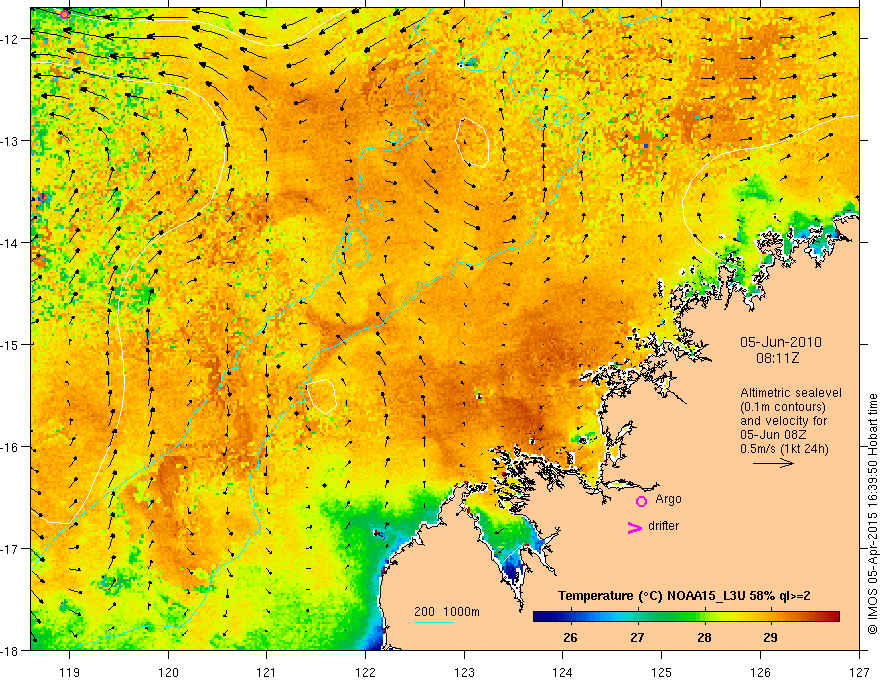This screenshot has width=880, height=680.
Task: Click the "08:11Z" time label
Action: pos(778,358)
